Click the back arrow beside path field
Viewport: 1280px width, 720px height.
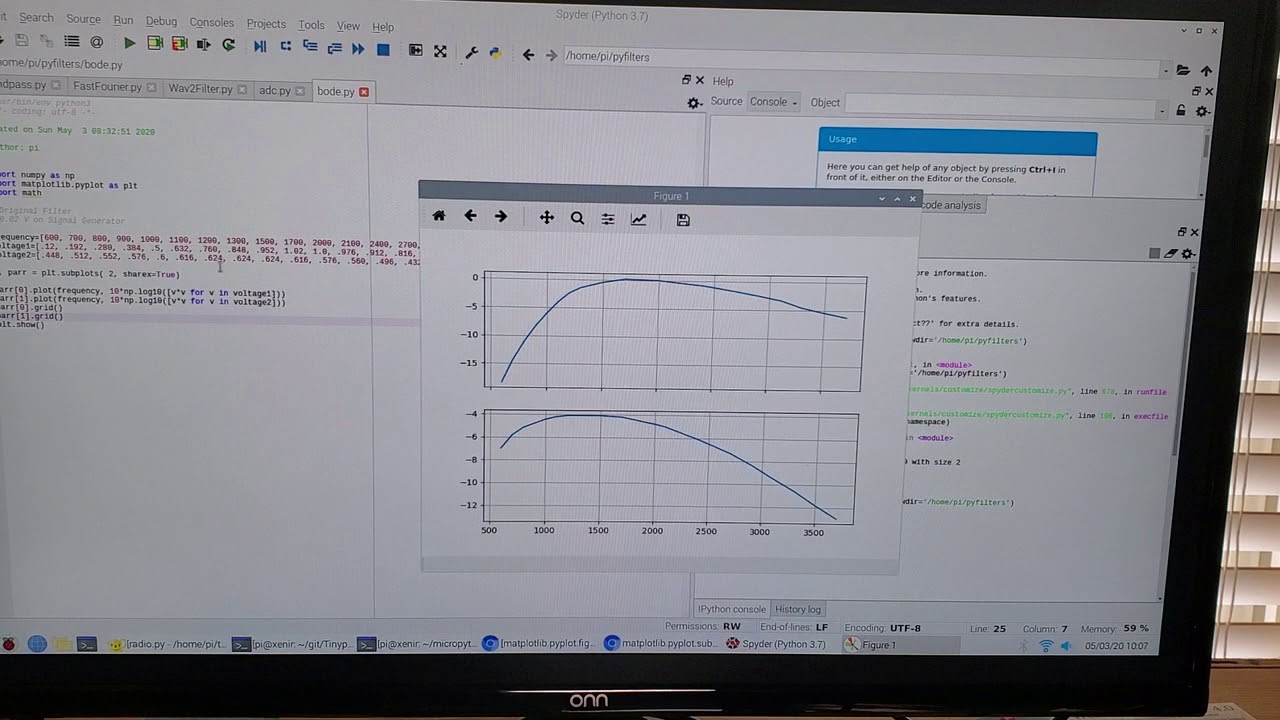point(528,55)
